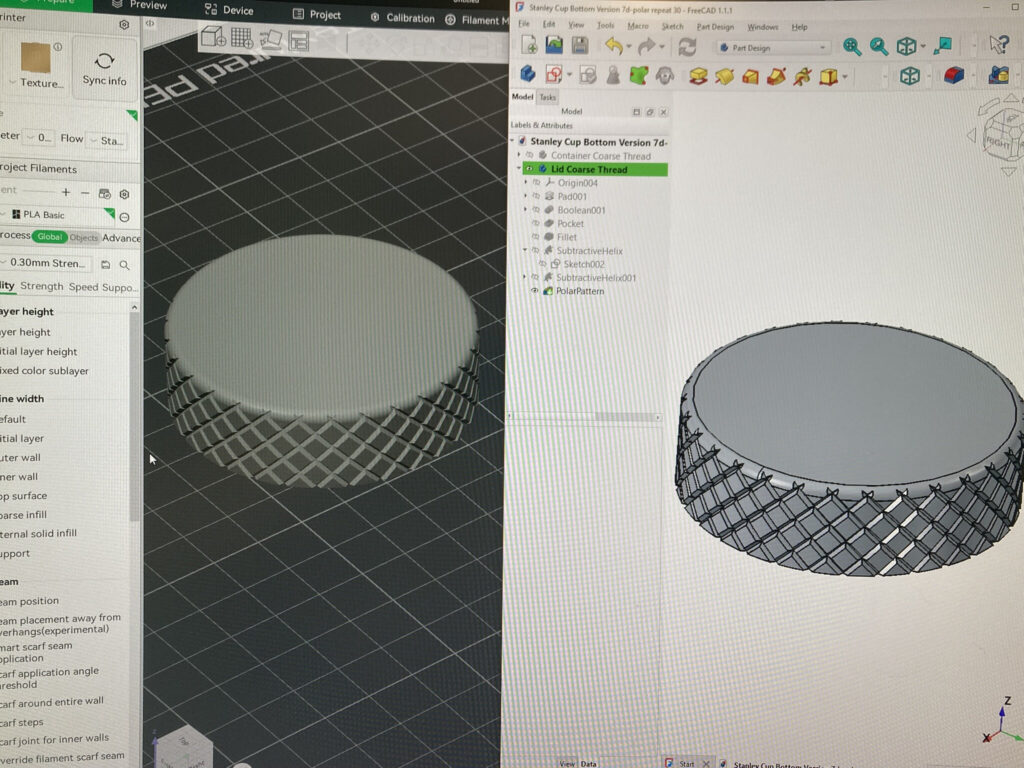
Task: Click the Auto Orient icon in Bambu Studio
Action: pyautogui.click(x=270, y=40)
